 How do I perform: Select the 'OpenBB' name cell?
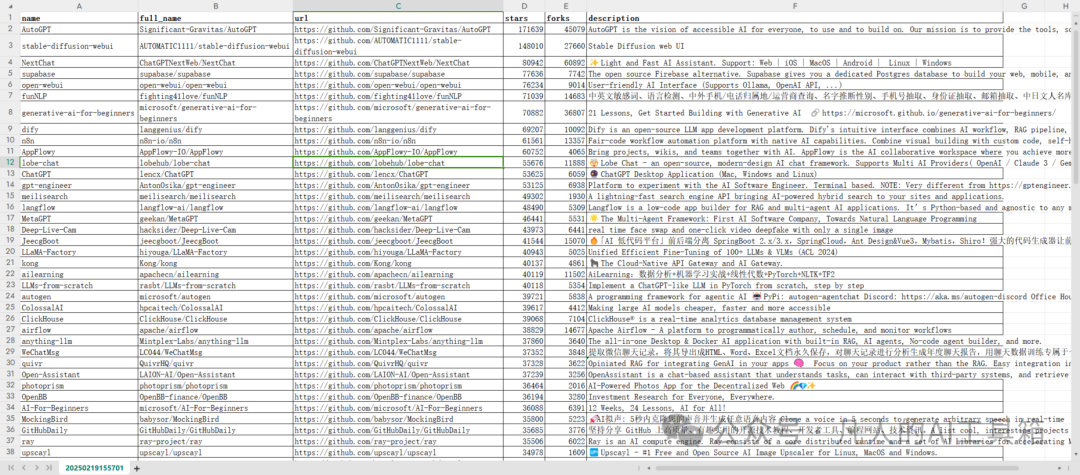click(79, 397)
